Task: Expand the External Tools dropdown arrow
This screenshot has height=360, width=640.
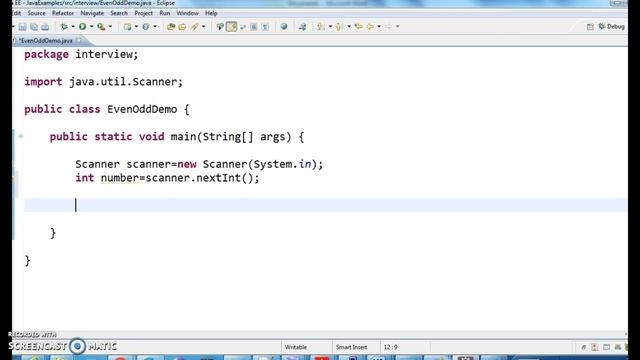Action: click(x=110, y=27)
